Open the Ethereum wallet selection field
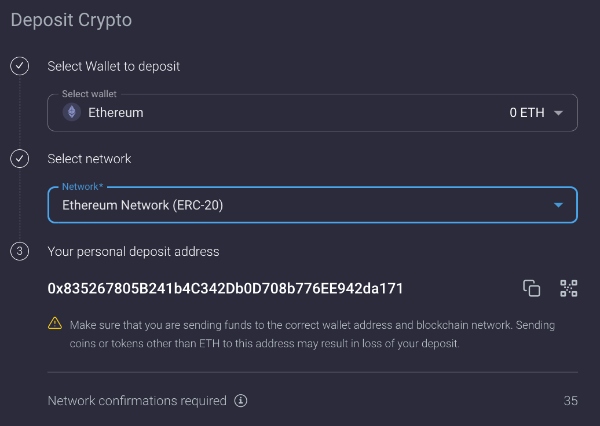600x426 pixels. [x=313, y=113]
